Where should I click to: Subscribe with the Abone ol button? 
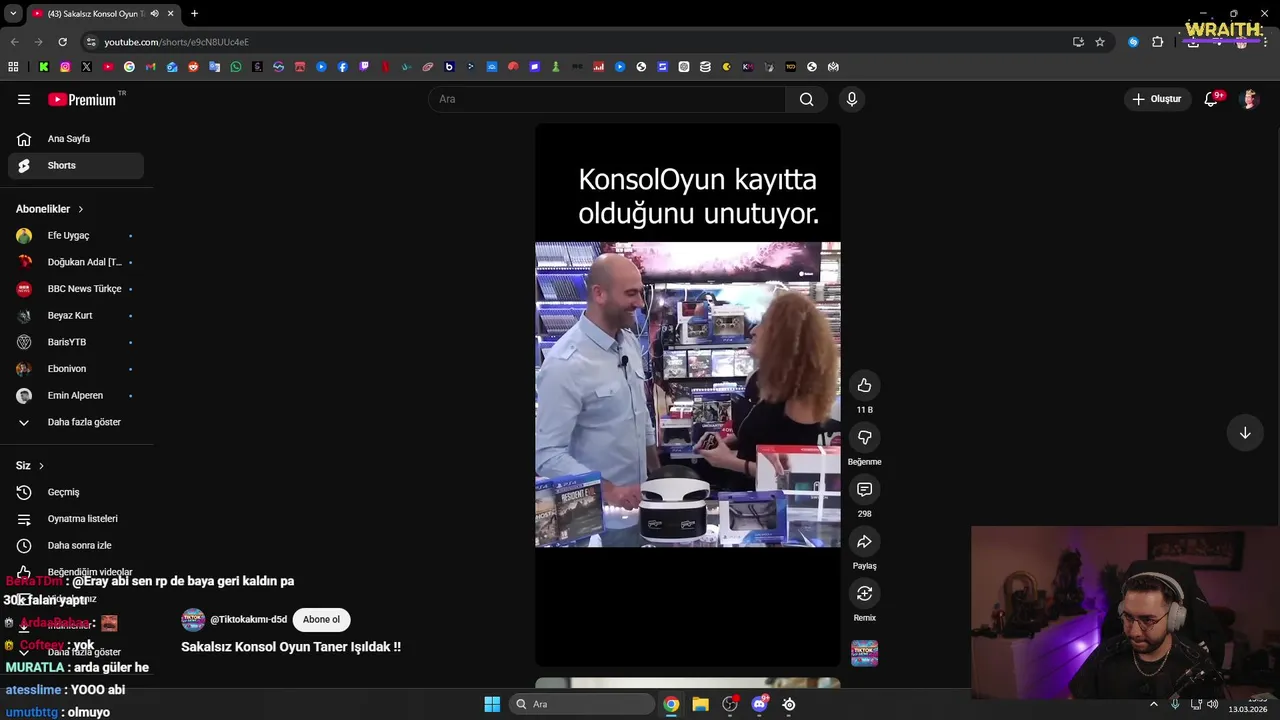point(321,620)
